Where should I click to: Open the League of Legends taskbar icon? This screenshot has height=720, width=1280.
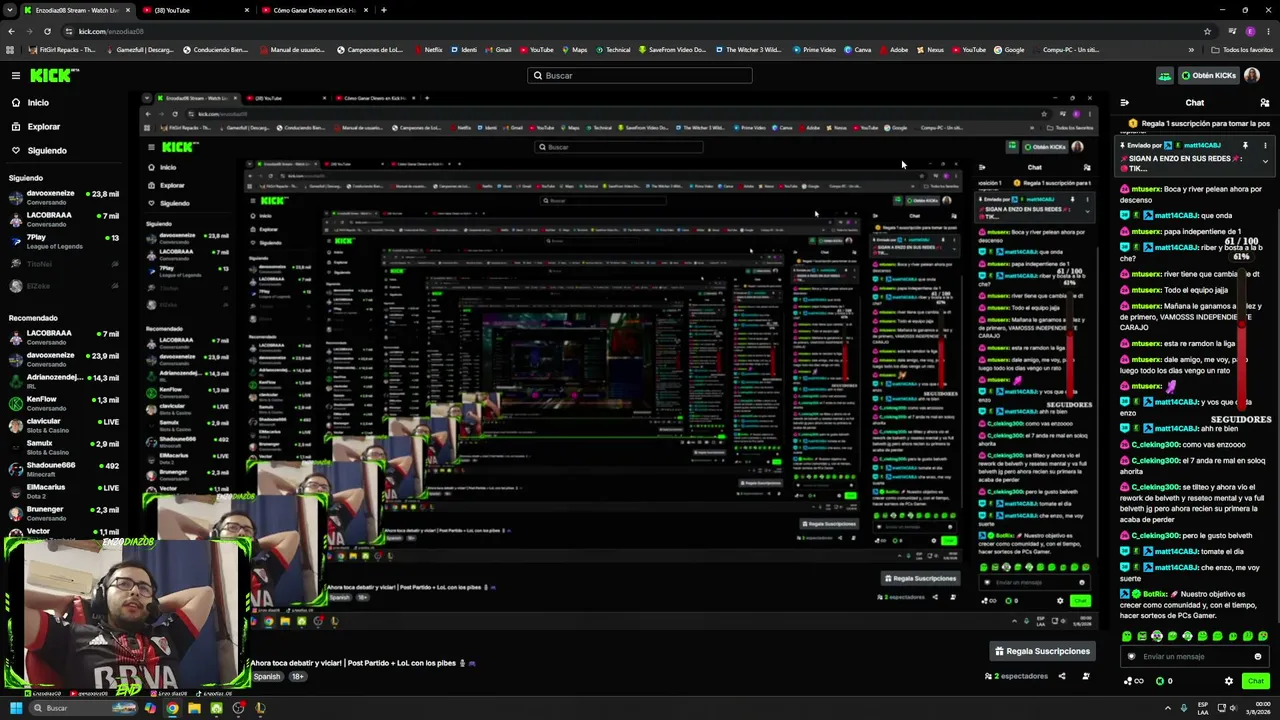point(260,708)
